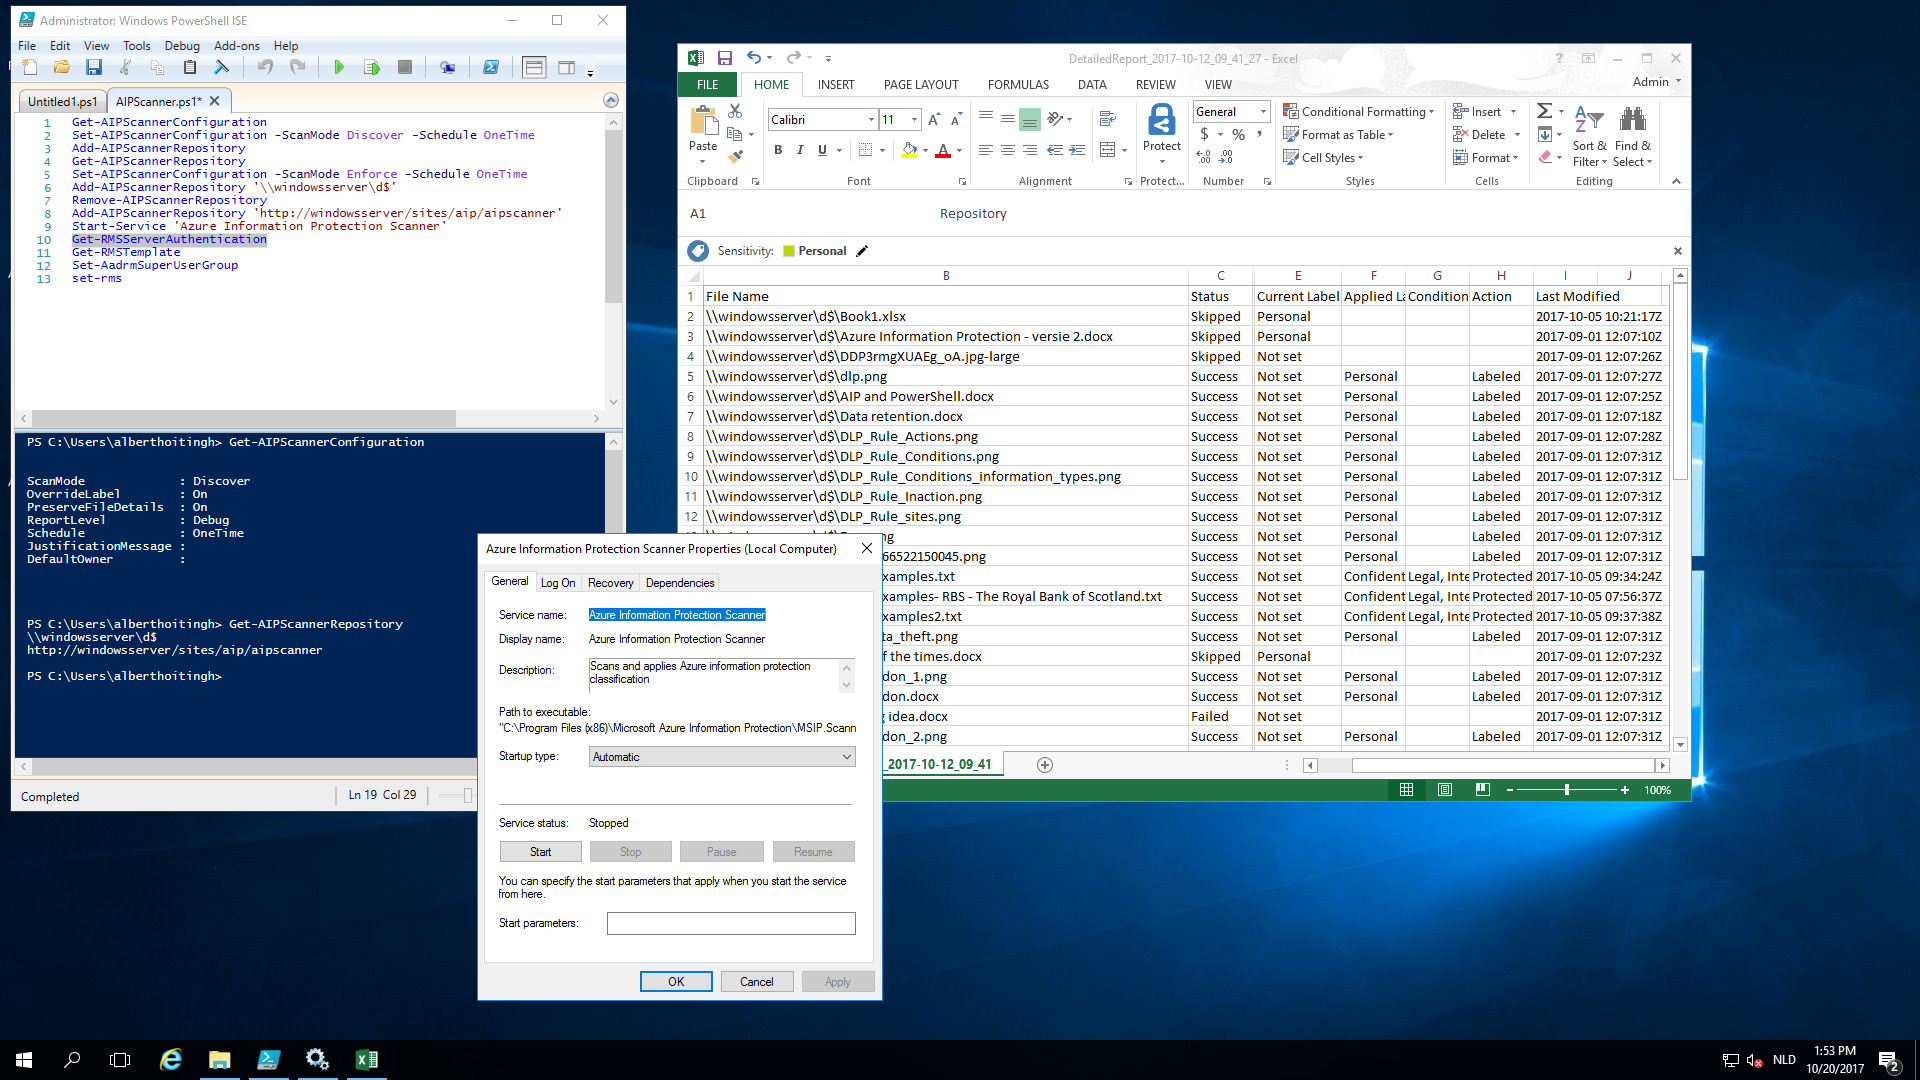Click the pencil icon next to Sensitivity Personal
Viewport: 1920px width, 1080px height.
click(862, 251)
